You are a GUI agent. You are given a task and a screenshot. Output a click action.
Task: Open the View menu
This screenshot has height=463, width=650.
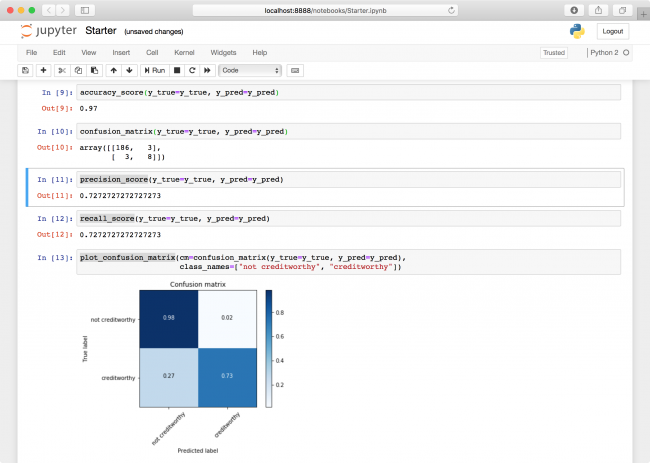pos(89,53)
